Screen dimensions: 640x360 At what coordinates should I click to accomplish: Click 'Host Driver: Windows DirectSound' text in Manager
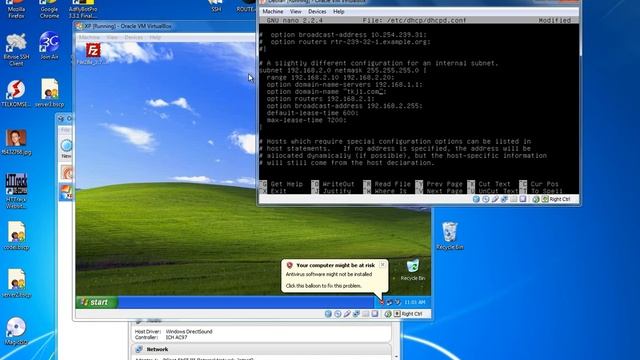173,331
